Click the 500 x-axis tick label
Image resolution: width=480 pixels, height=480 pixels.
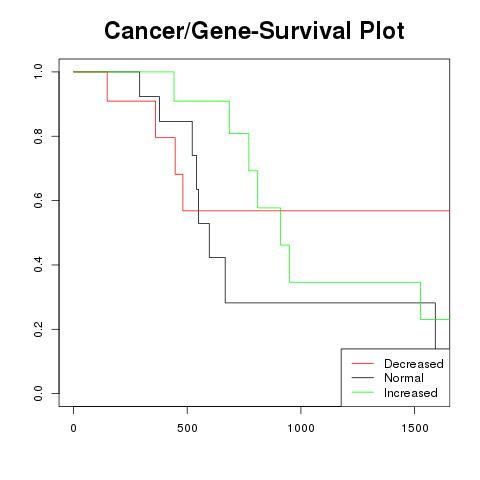187,428
